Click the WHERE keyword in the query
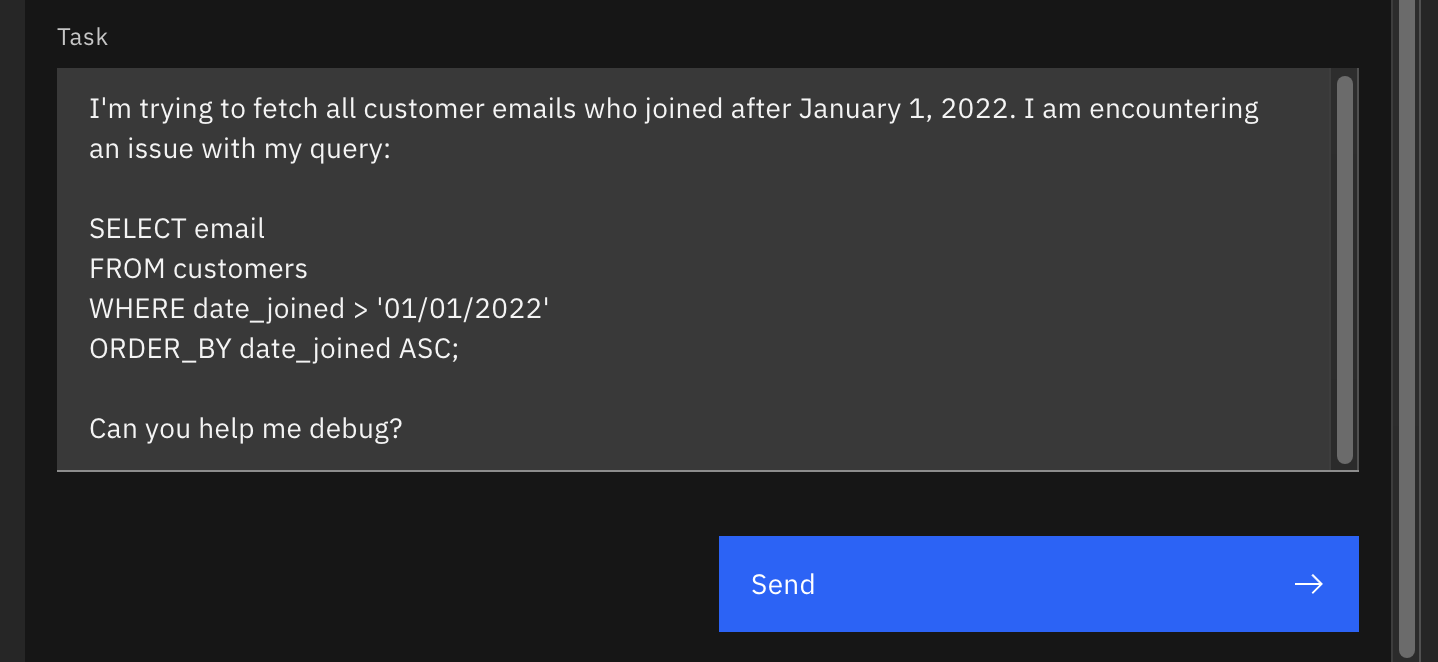This screenshot has width=1438, height=662. [137, 309]
